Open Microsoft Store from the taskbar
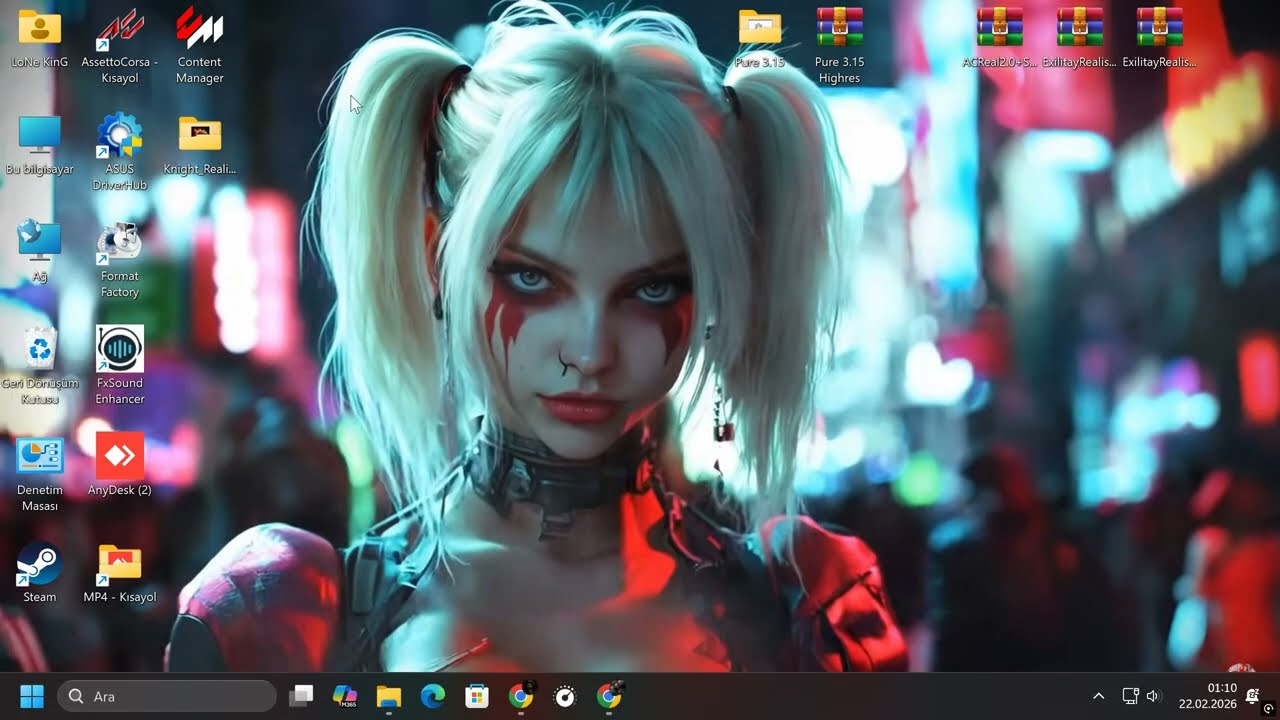The image size is (1280, 720). (x=477, y=696)
